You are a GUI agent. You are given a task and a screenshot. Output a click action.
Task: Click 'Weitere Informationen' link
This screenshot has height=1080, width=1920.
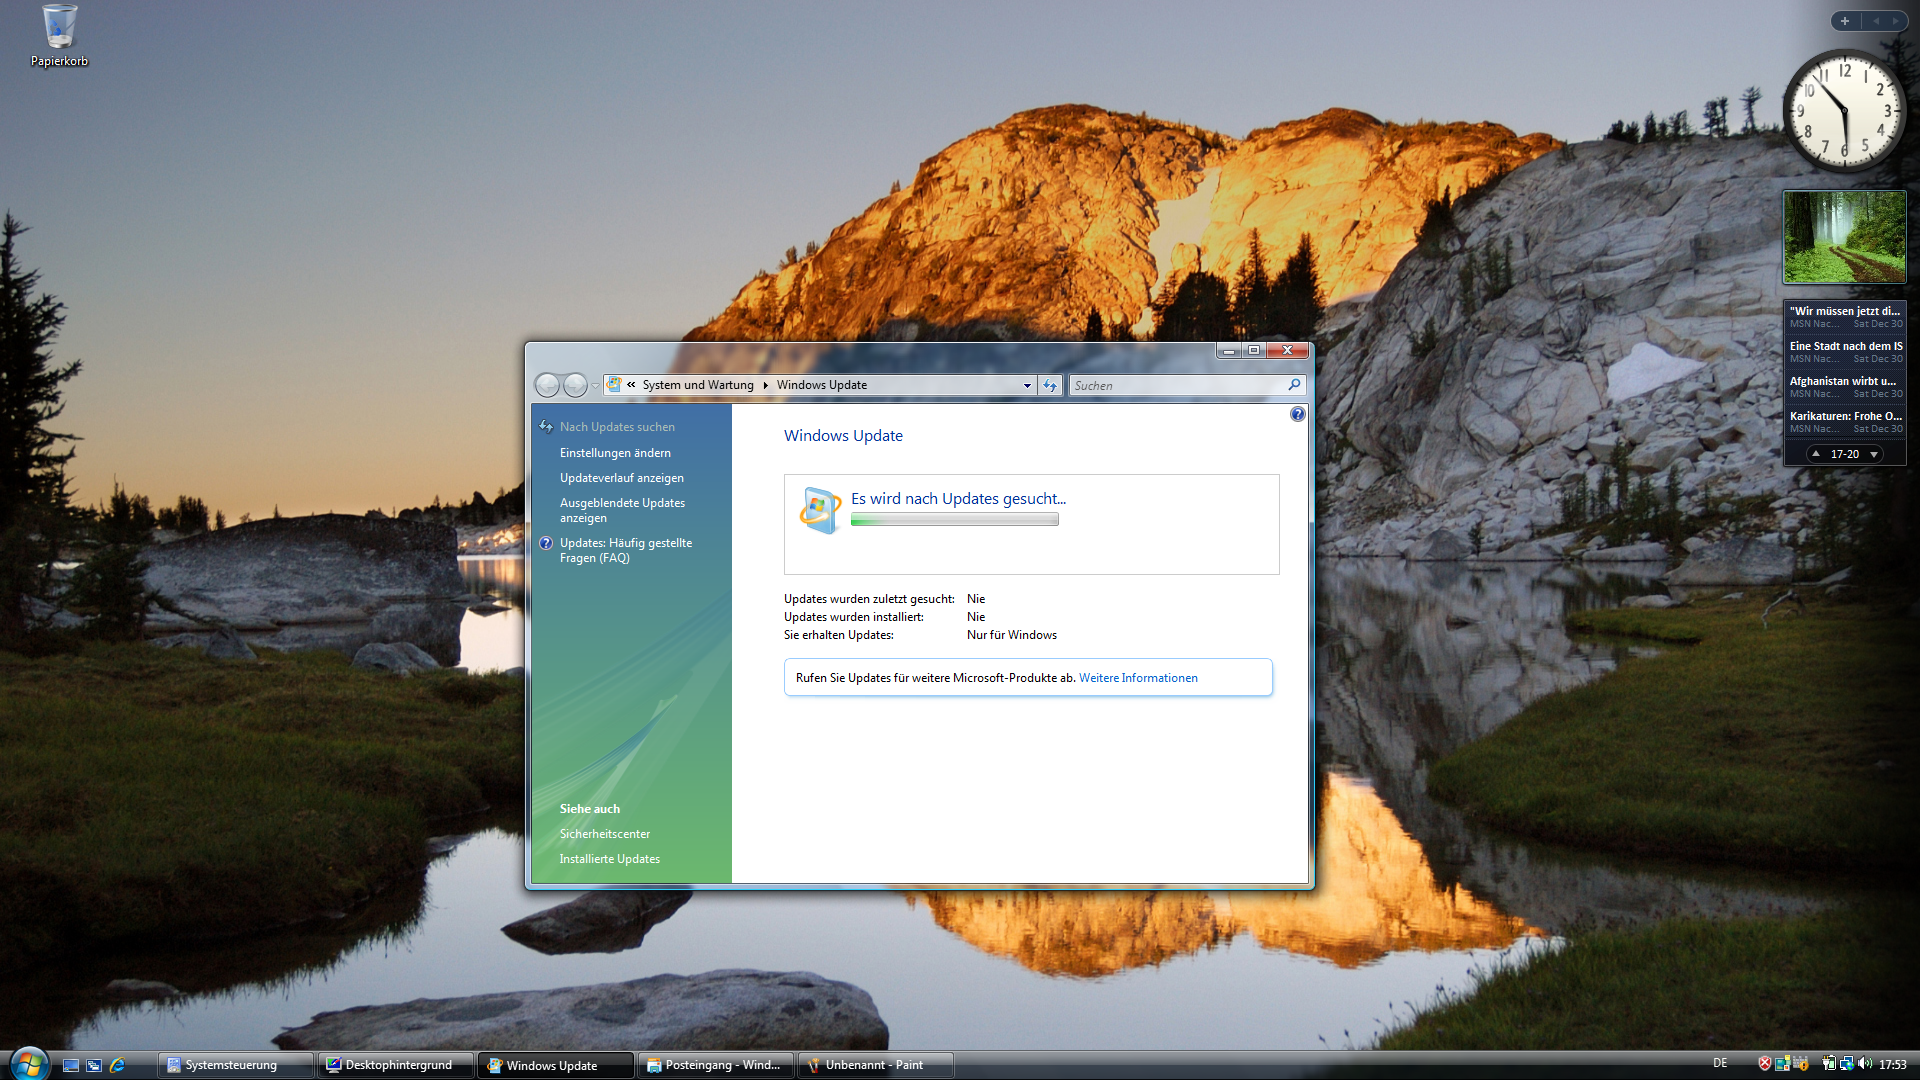coord(1138,678)
